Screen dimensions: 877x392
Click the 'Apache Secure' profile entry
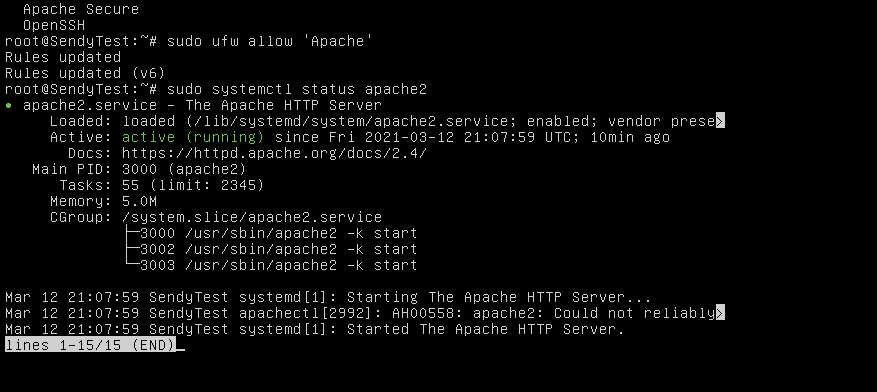pyautogui.click(x=81, y=10)
